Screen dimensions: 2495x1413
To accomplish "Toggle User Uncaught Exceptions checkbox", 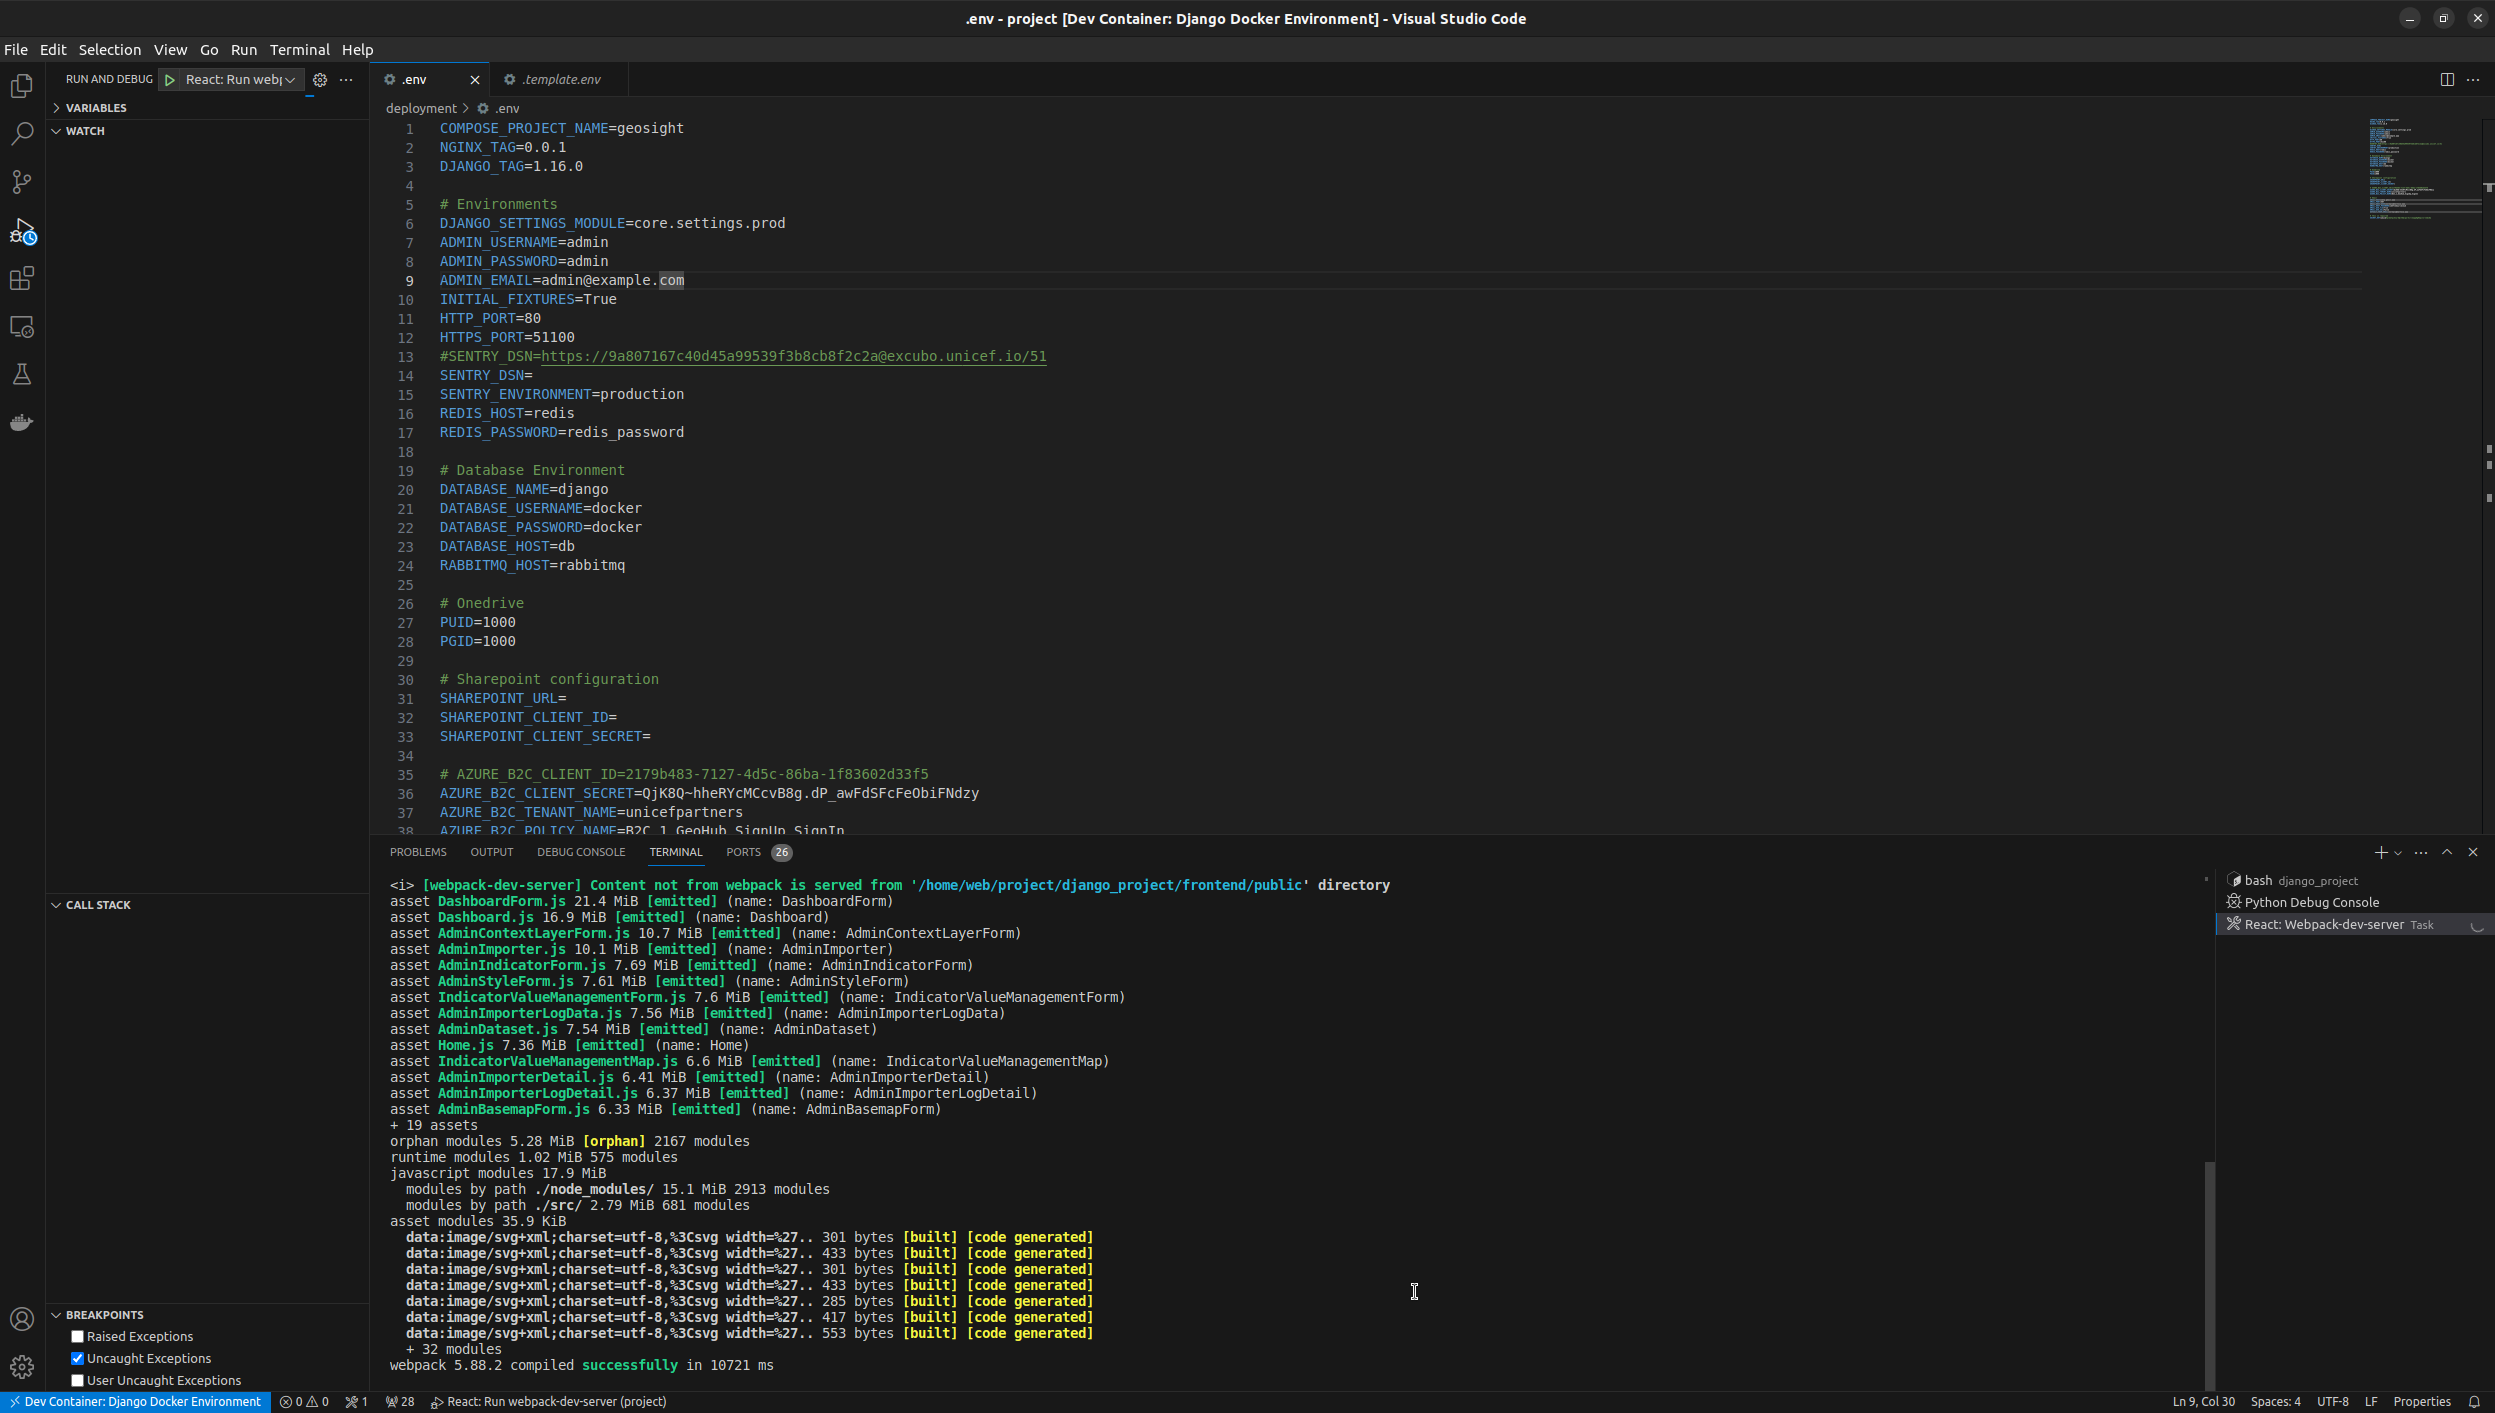I will tap(77, 1381).
